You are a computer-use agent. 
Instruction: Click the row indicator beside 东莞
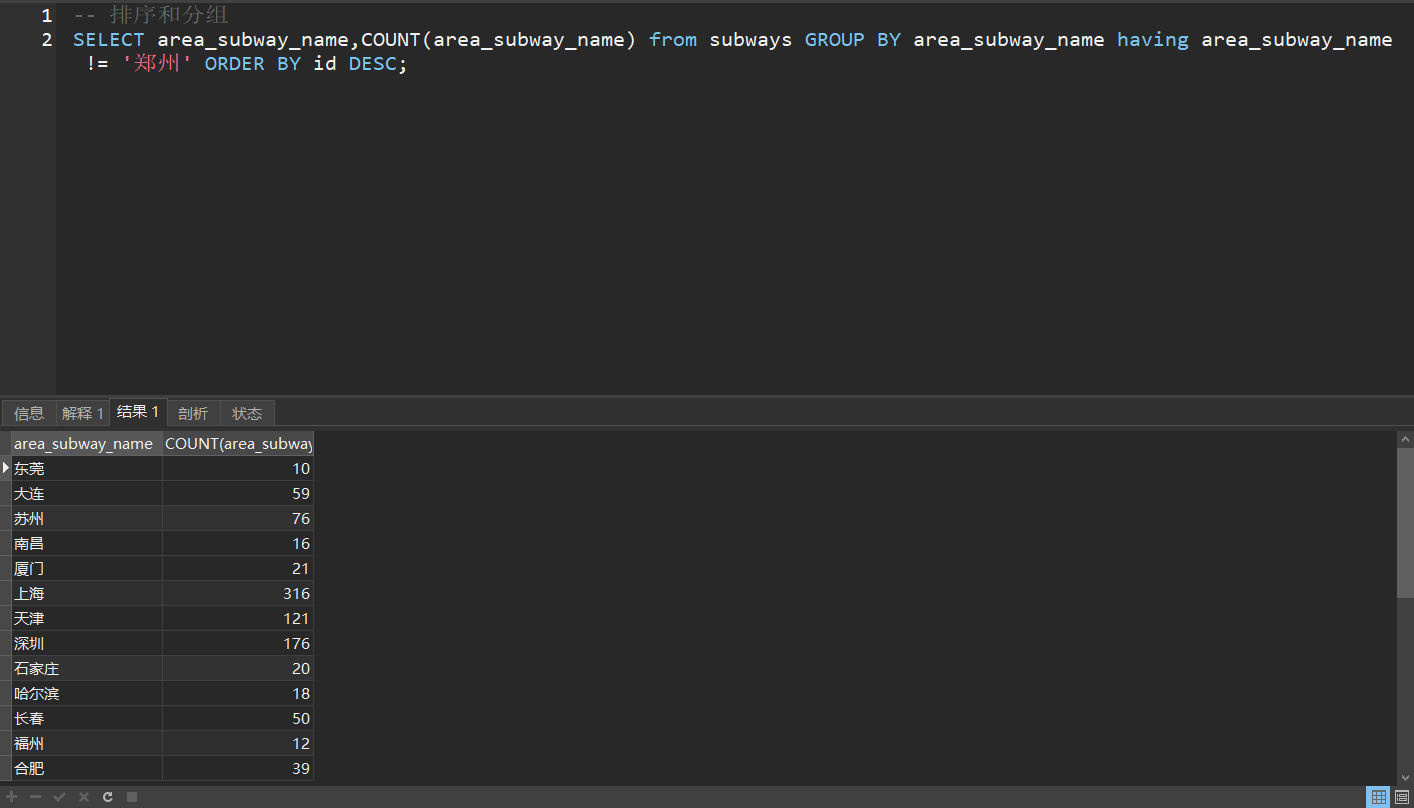tap(6, 469)
